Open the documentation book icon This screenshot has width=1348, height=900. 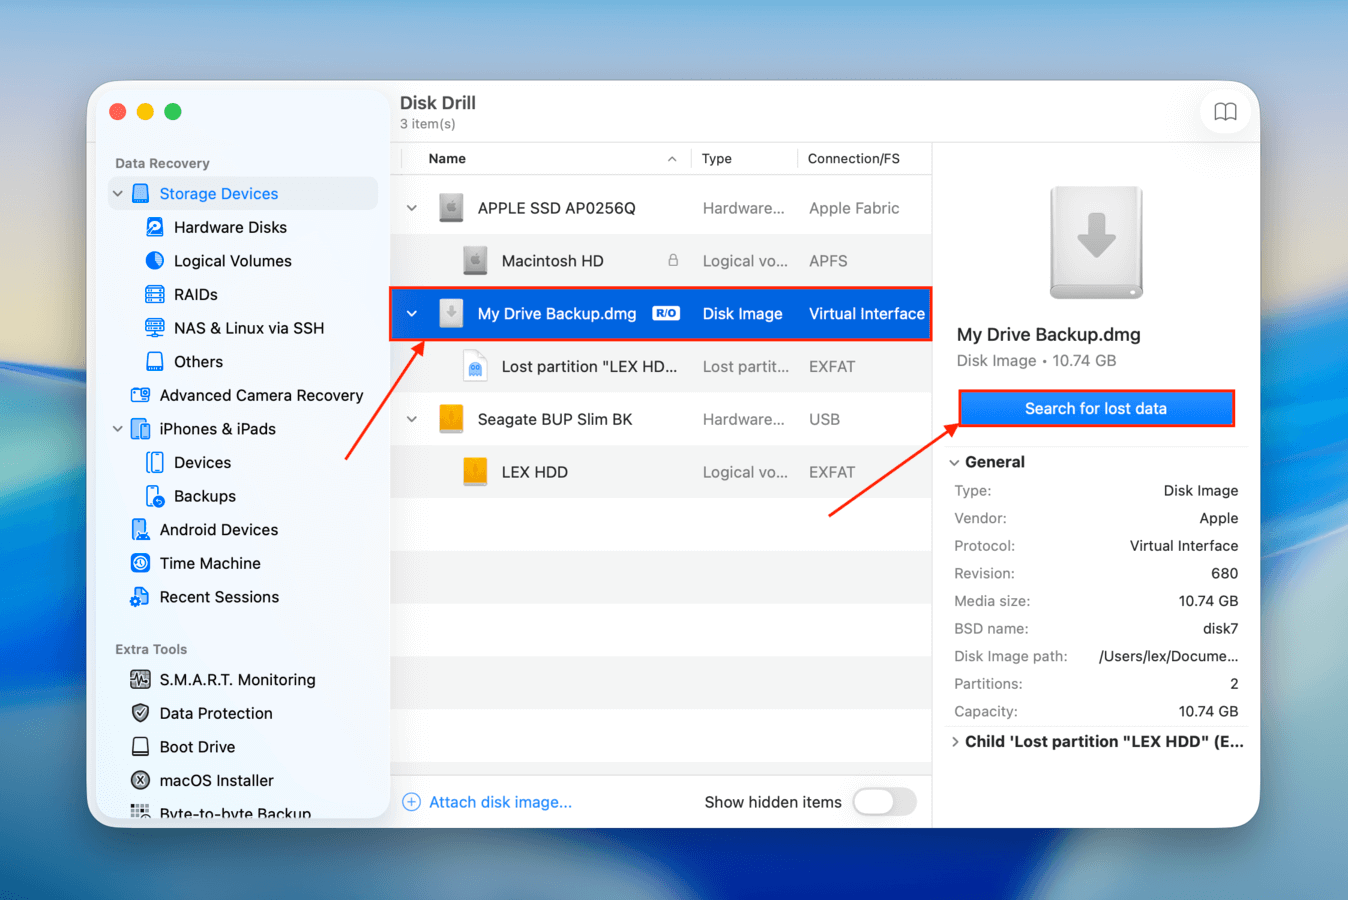click(x=1225, y=112)
